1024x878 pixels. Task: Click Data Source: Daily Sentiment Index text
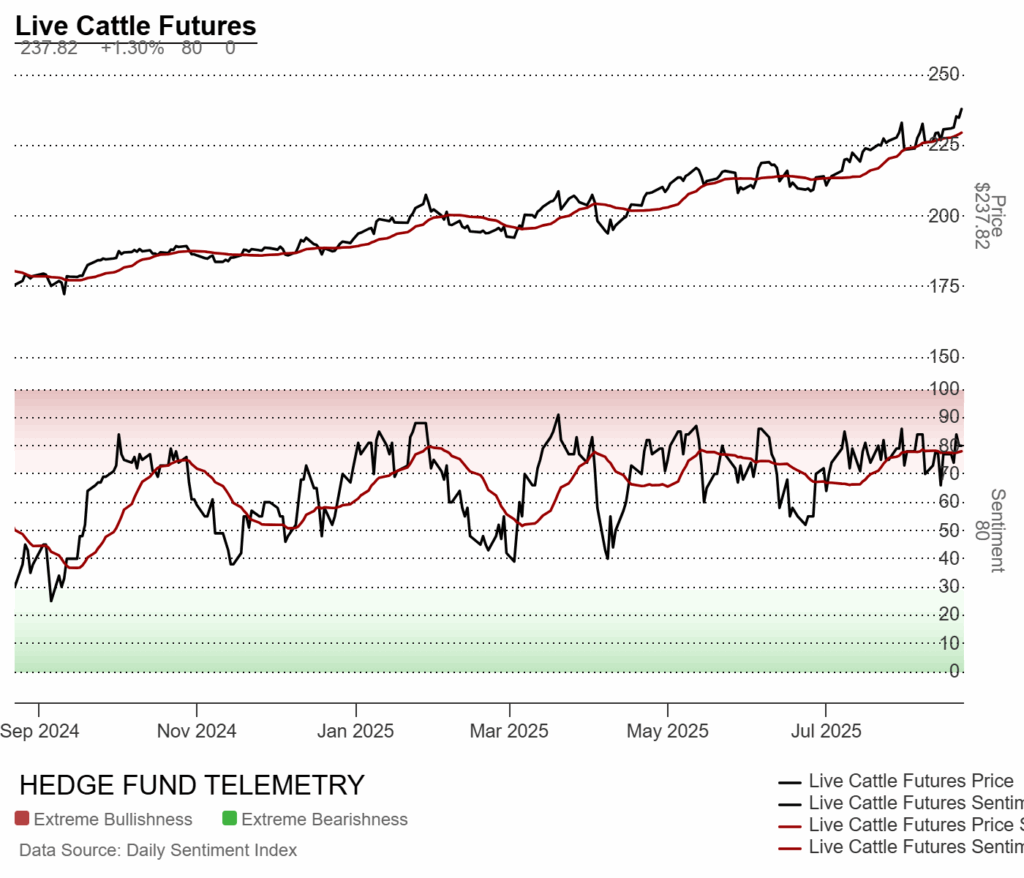pos(158,850)
